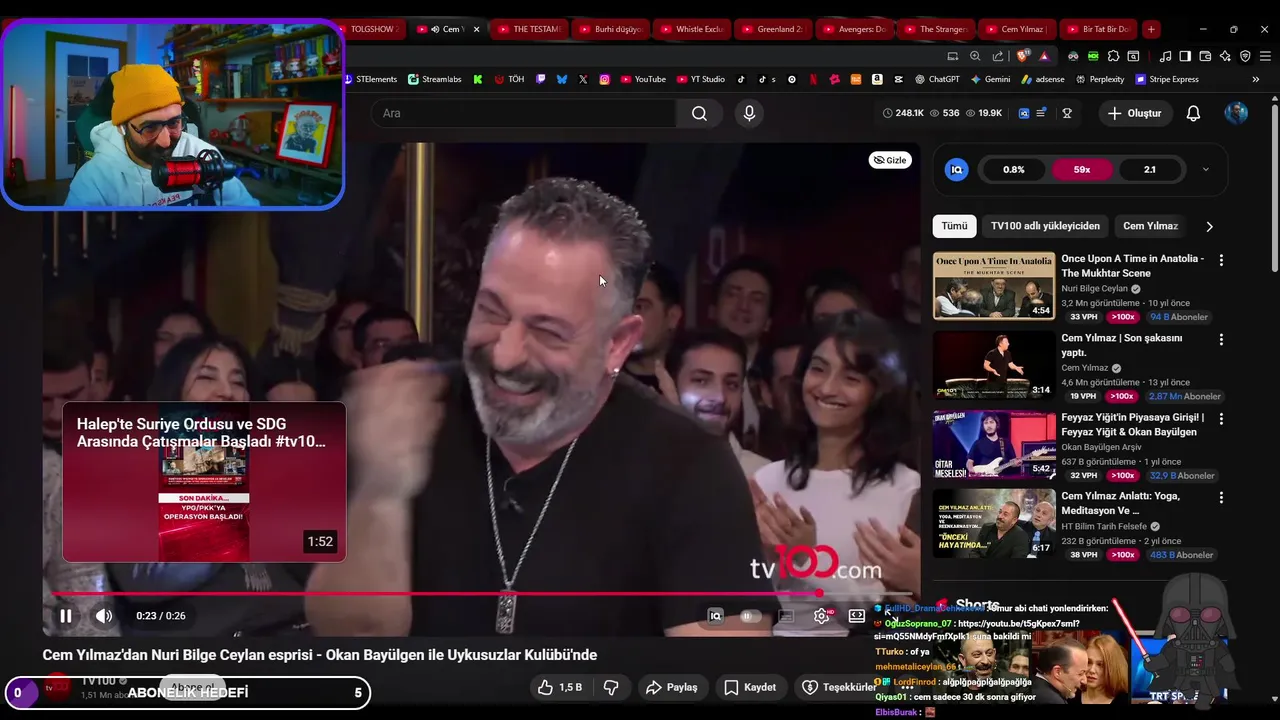Open the account avatar menu
Image resolution: width=1280 pixels, height=720 pixels.
1236,113
